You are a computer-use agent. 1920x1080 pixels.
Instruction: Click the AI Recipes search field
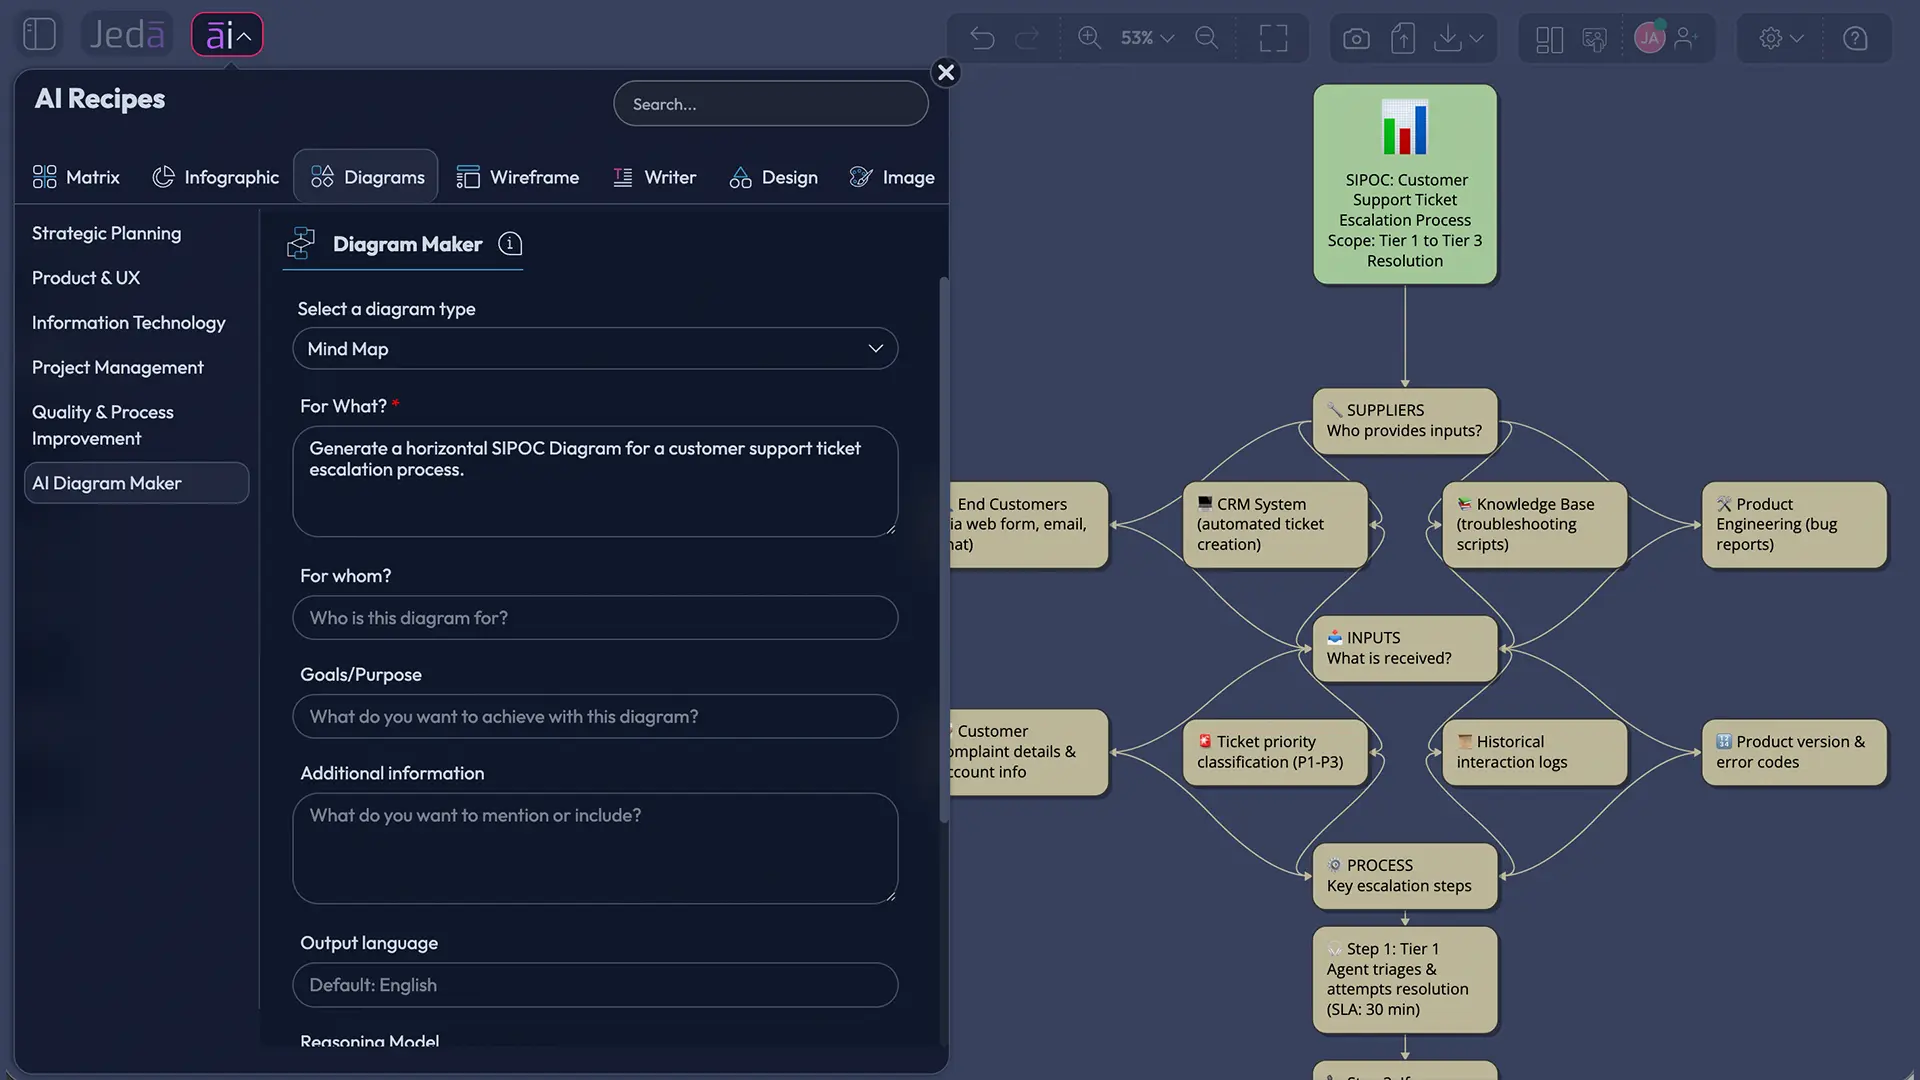771,104
